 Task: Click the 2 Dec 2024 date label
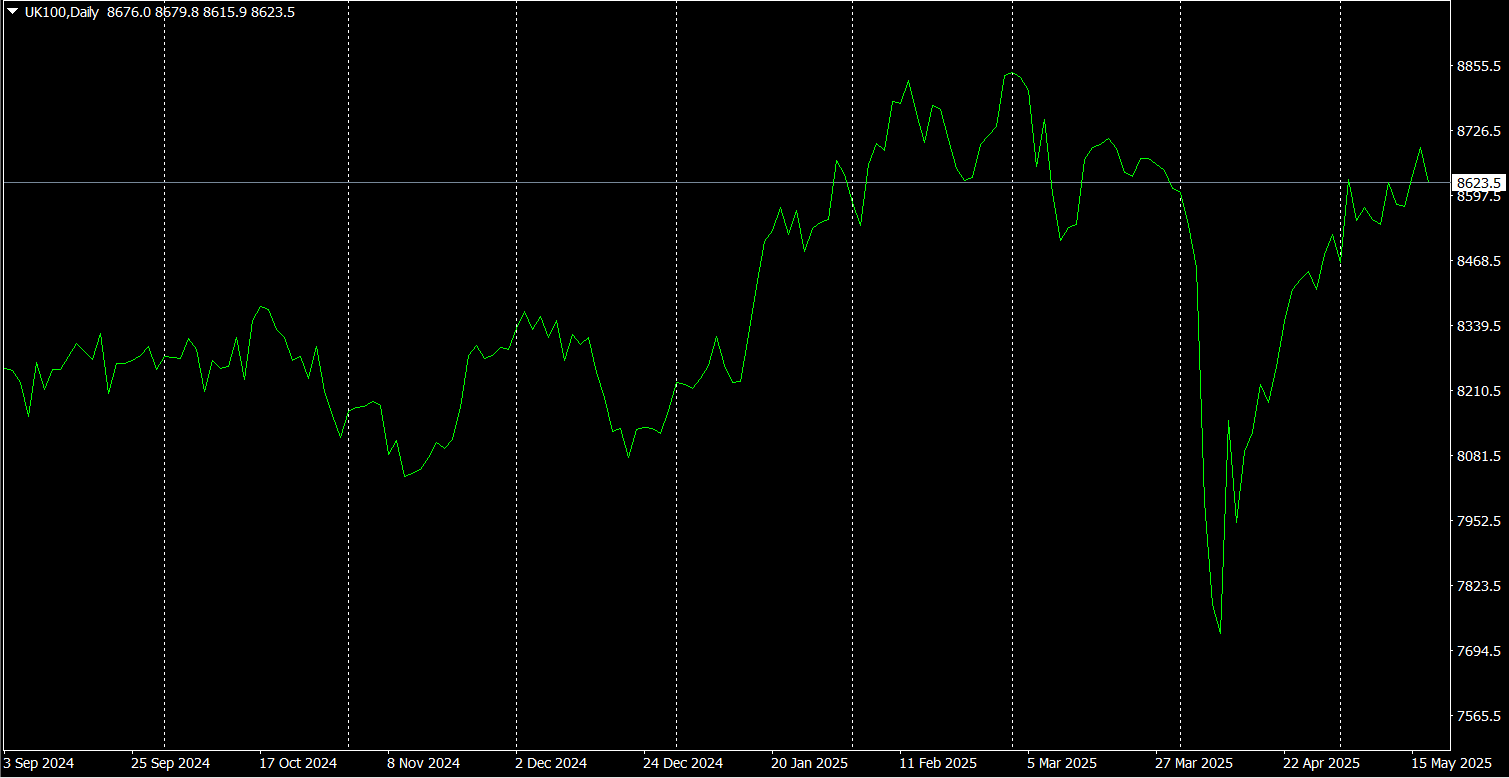(x=553, y=763)
